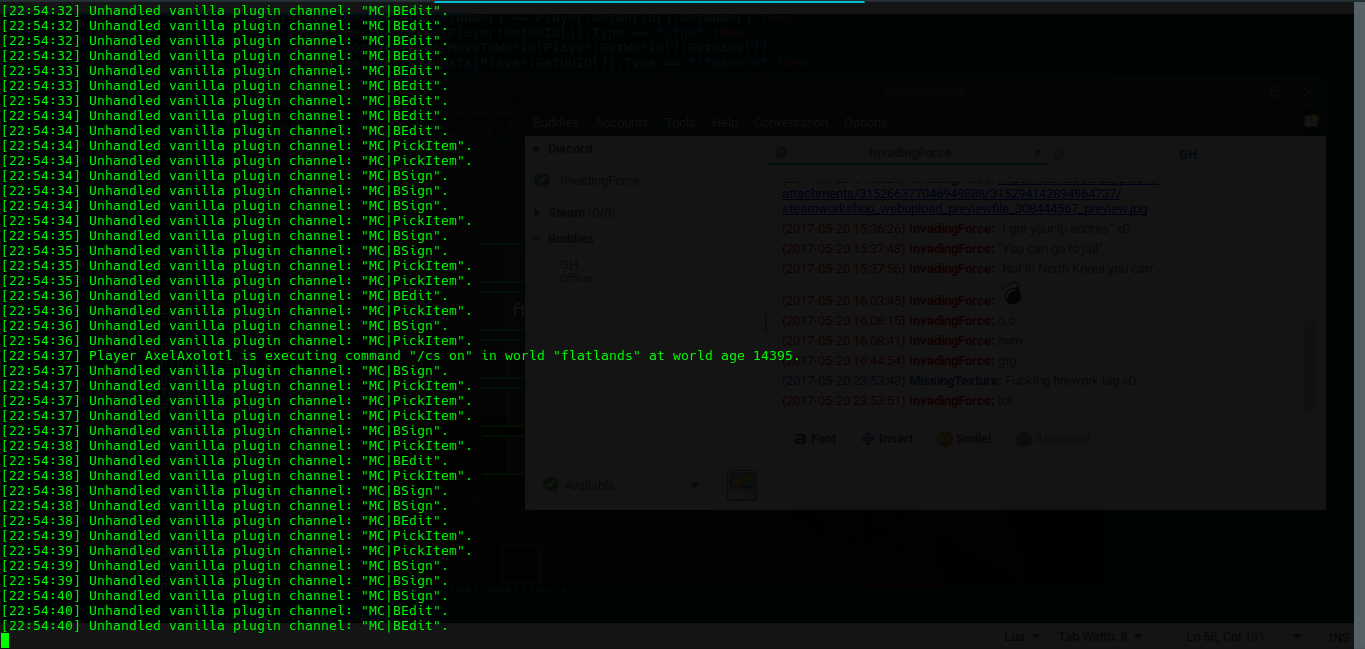
Task: Click the buddy icon thumbnail beside status
Action: click(x=741, y=485)
